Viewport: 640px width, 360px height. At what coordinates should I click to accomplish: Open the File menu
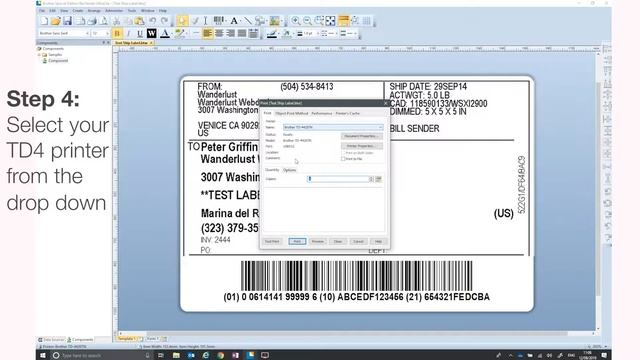coord(42,11)
